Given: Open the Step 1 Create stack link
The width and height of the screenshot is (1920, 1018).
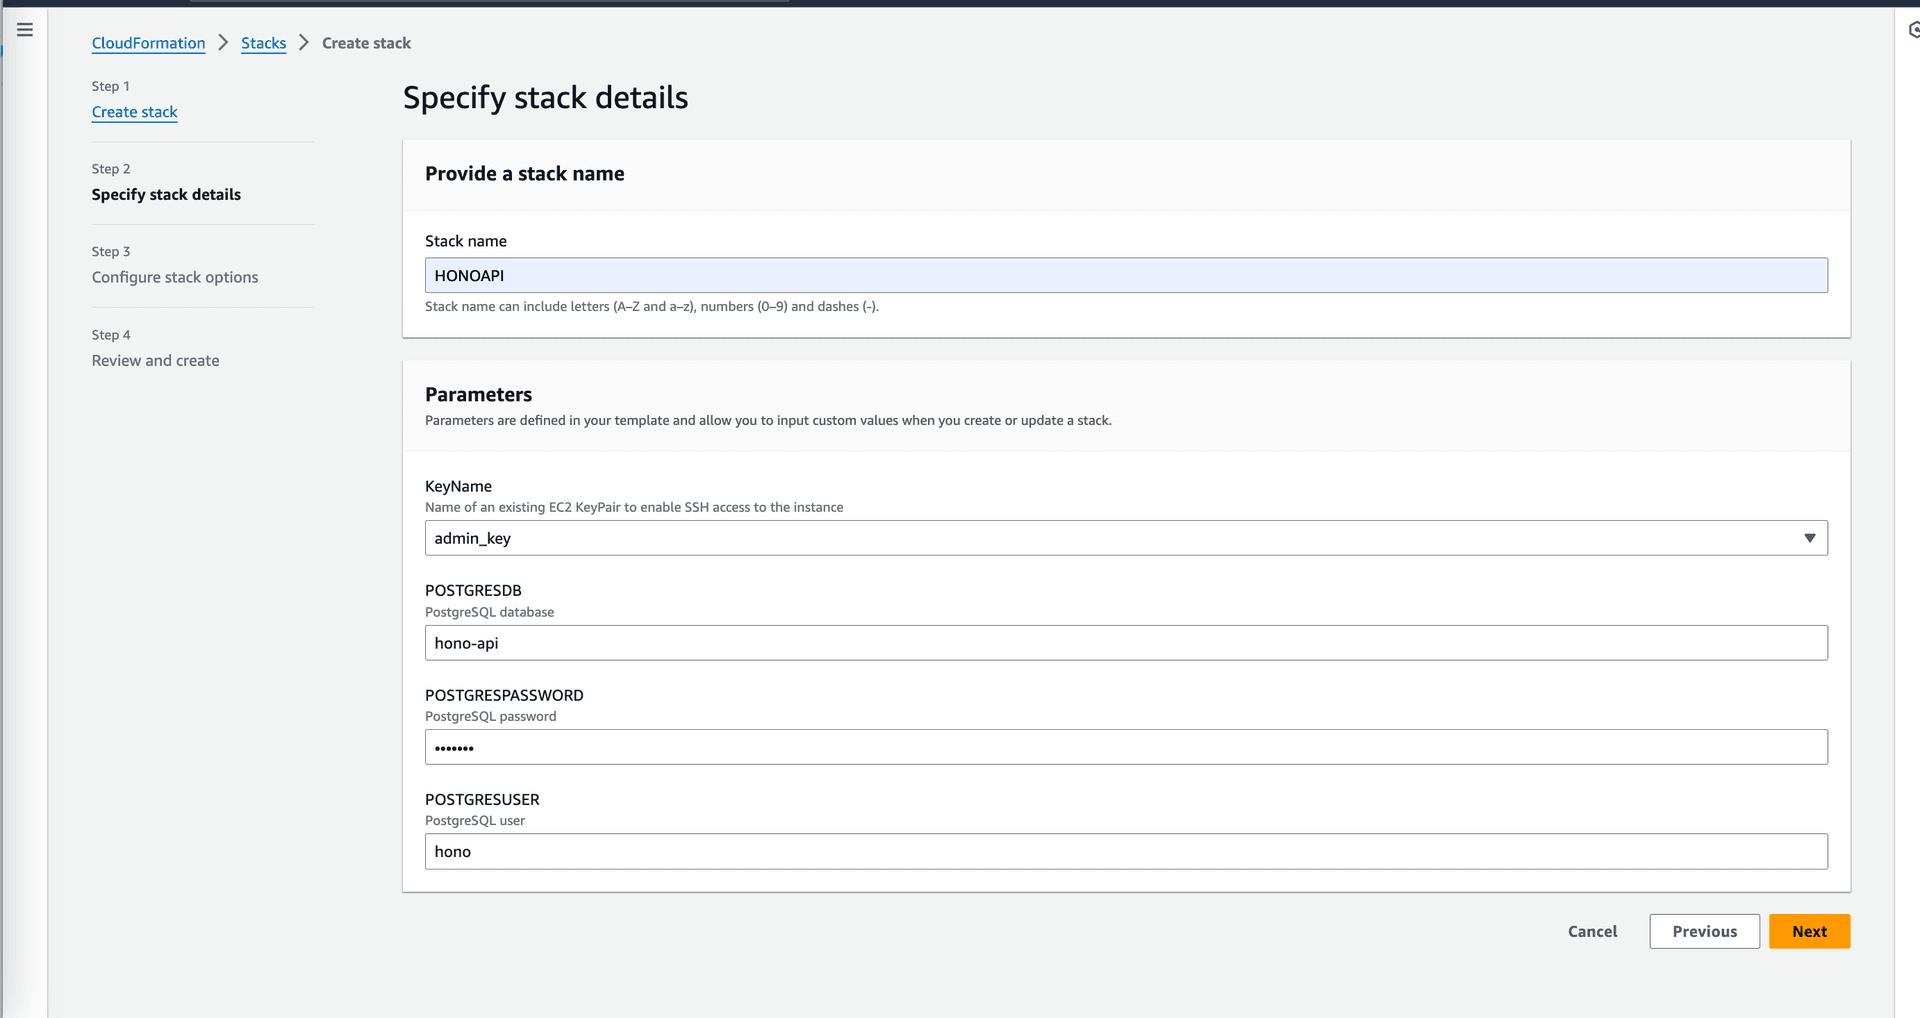Looking at the screenshot, I should coord(134,112).
